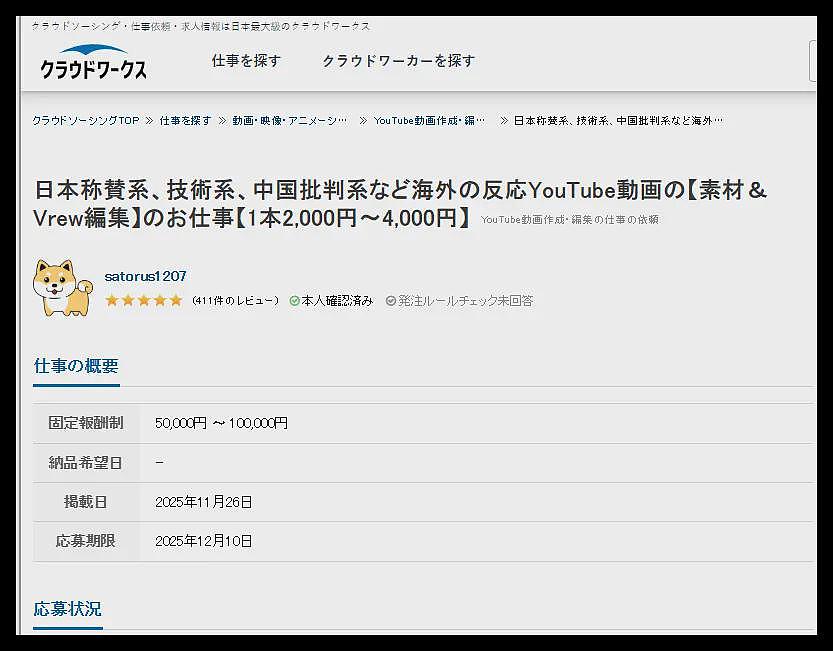Click YouTube動画作成・編集 の仕事の依頼 subtitle

(570, 219)
